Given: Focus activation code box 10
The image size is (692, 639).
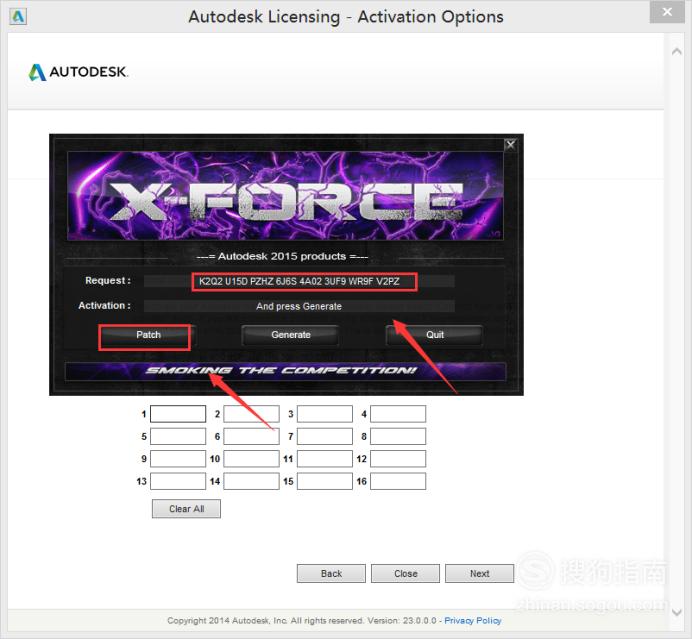Looking at the screenshot, I should [252, 459].
